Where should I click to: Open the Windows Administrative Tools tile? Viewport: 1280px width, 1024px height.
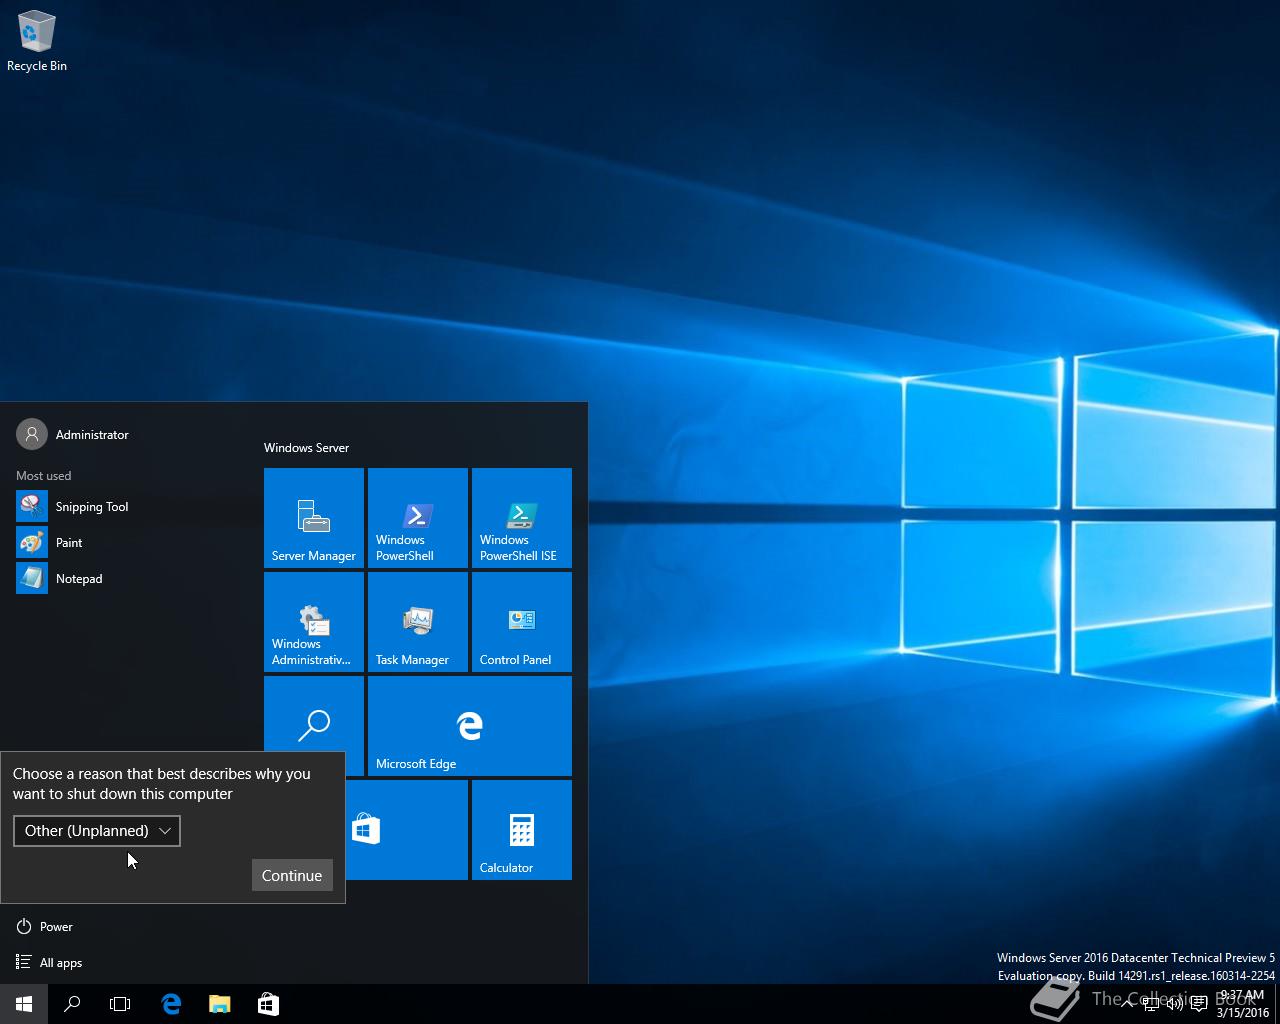[x=314, y=622]
